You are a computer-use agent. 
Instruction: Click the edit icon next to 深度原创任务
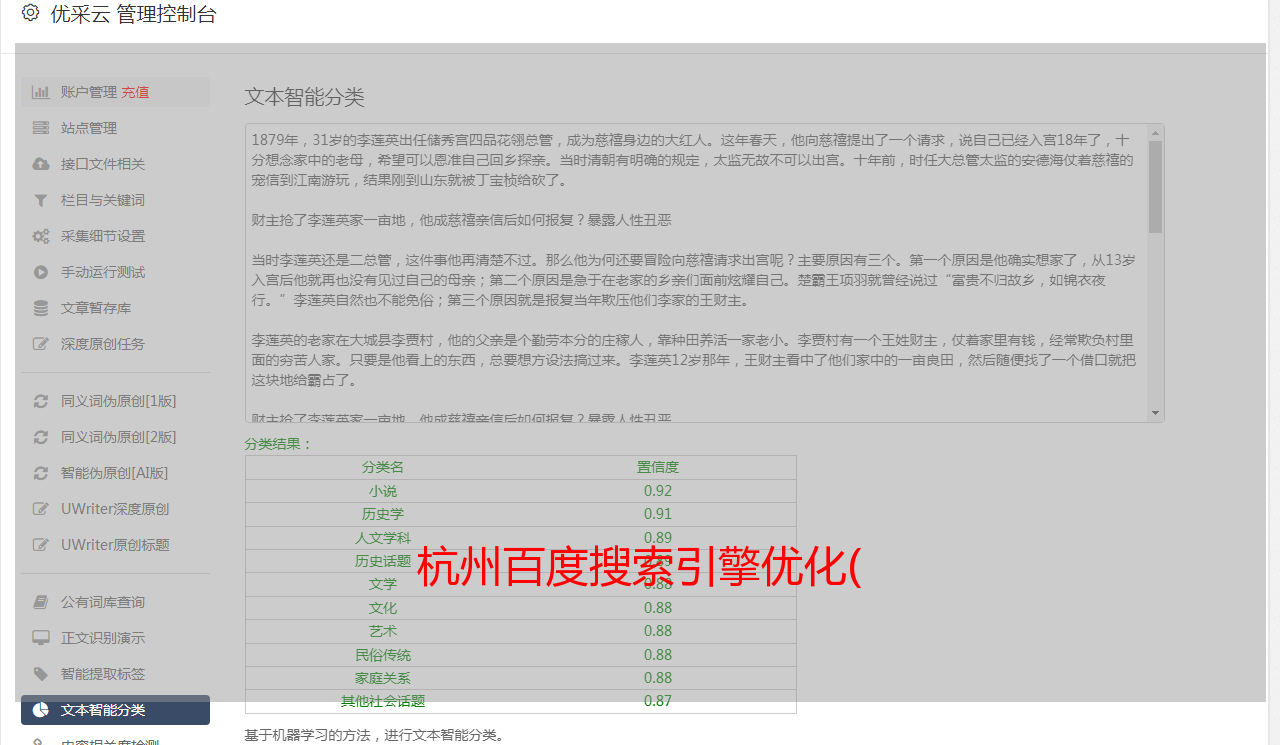point(40,344)
